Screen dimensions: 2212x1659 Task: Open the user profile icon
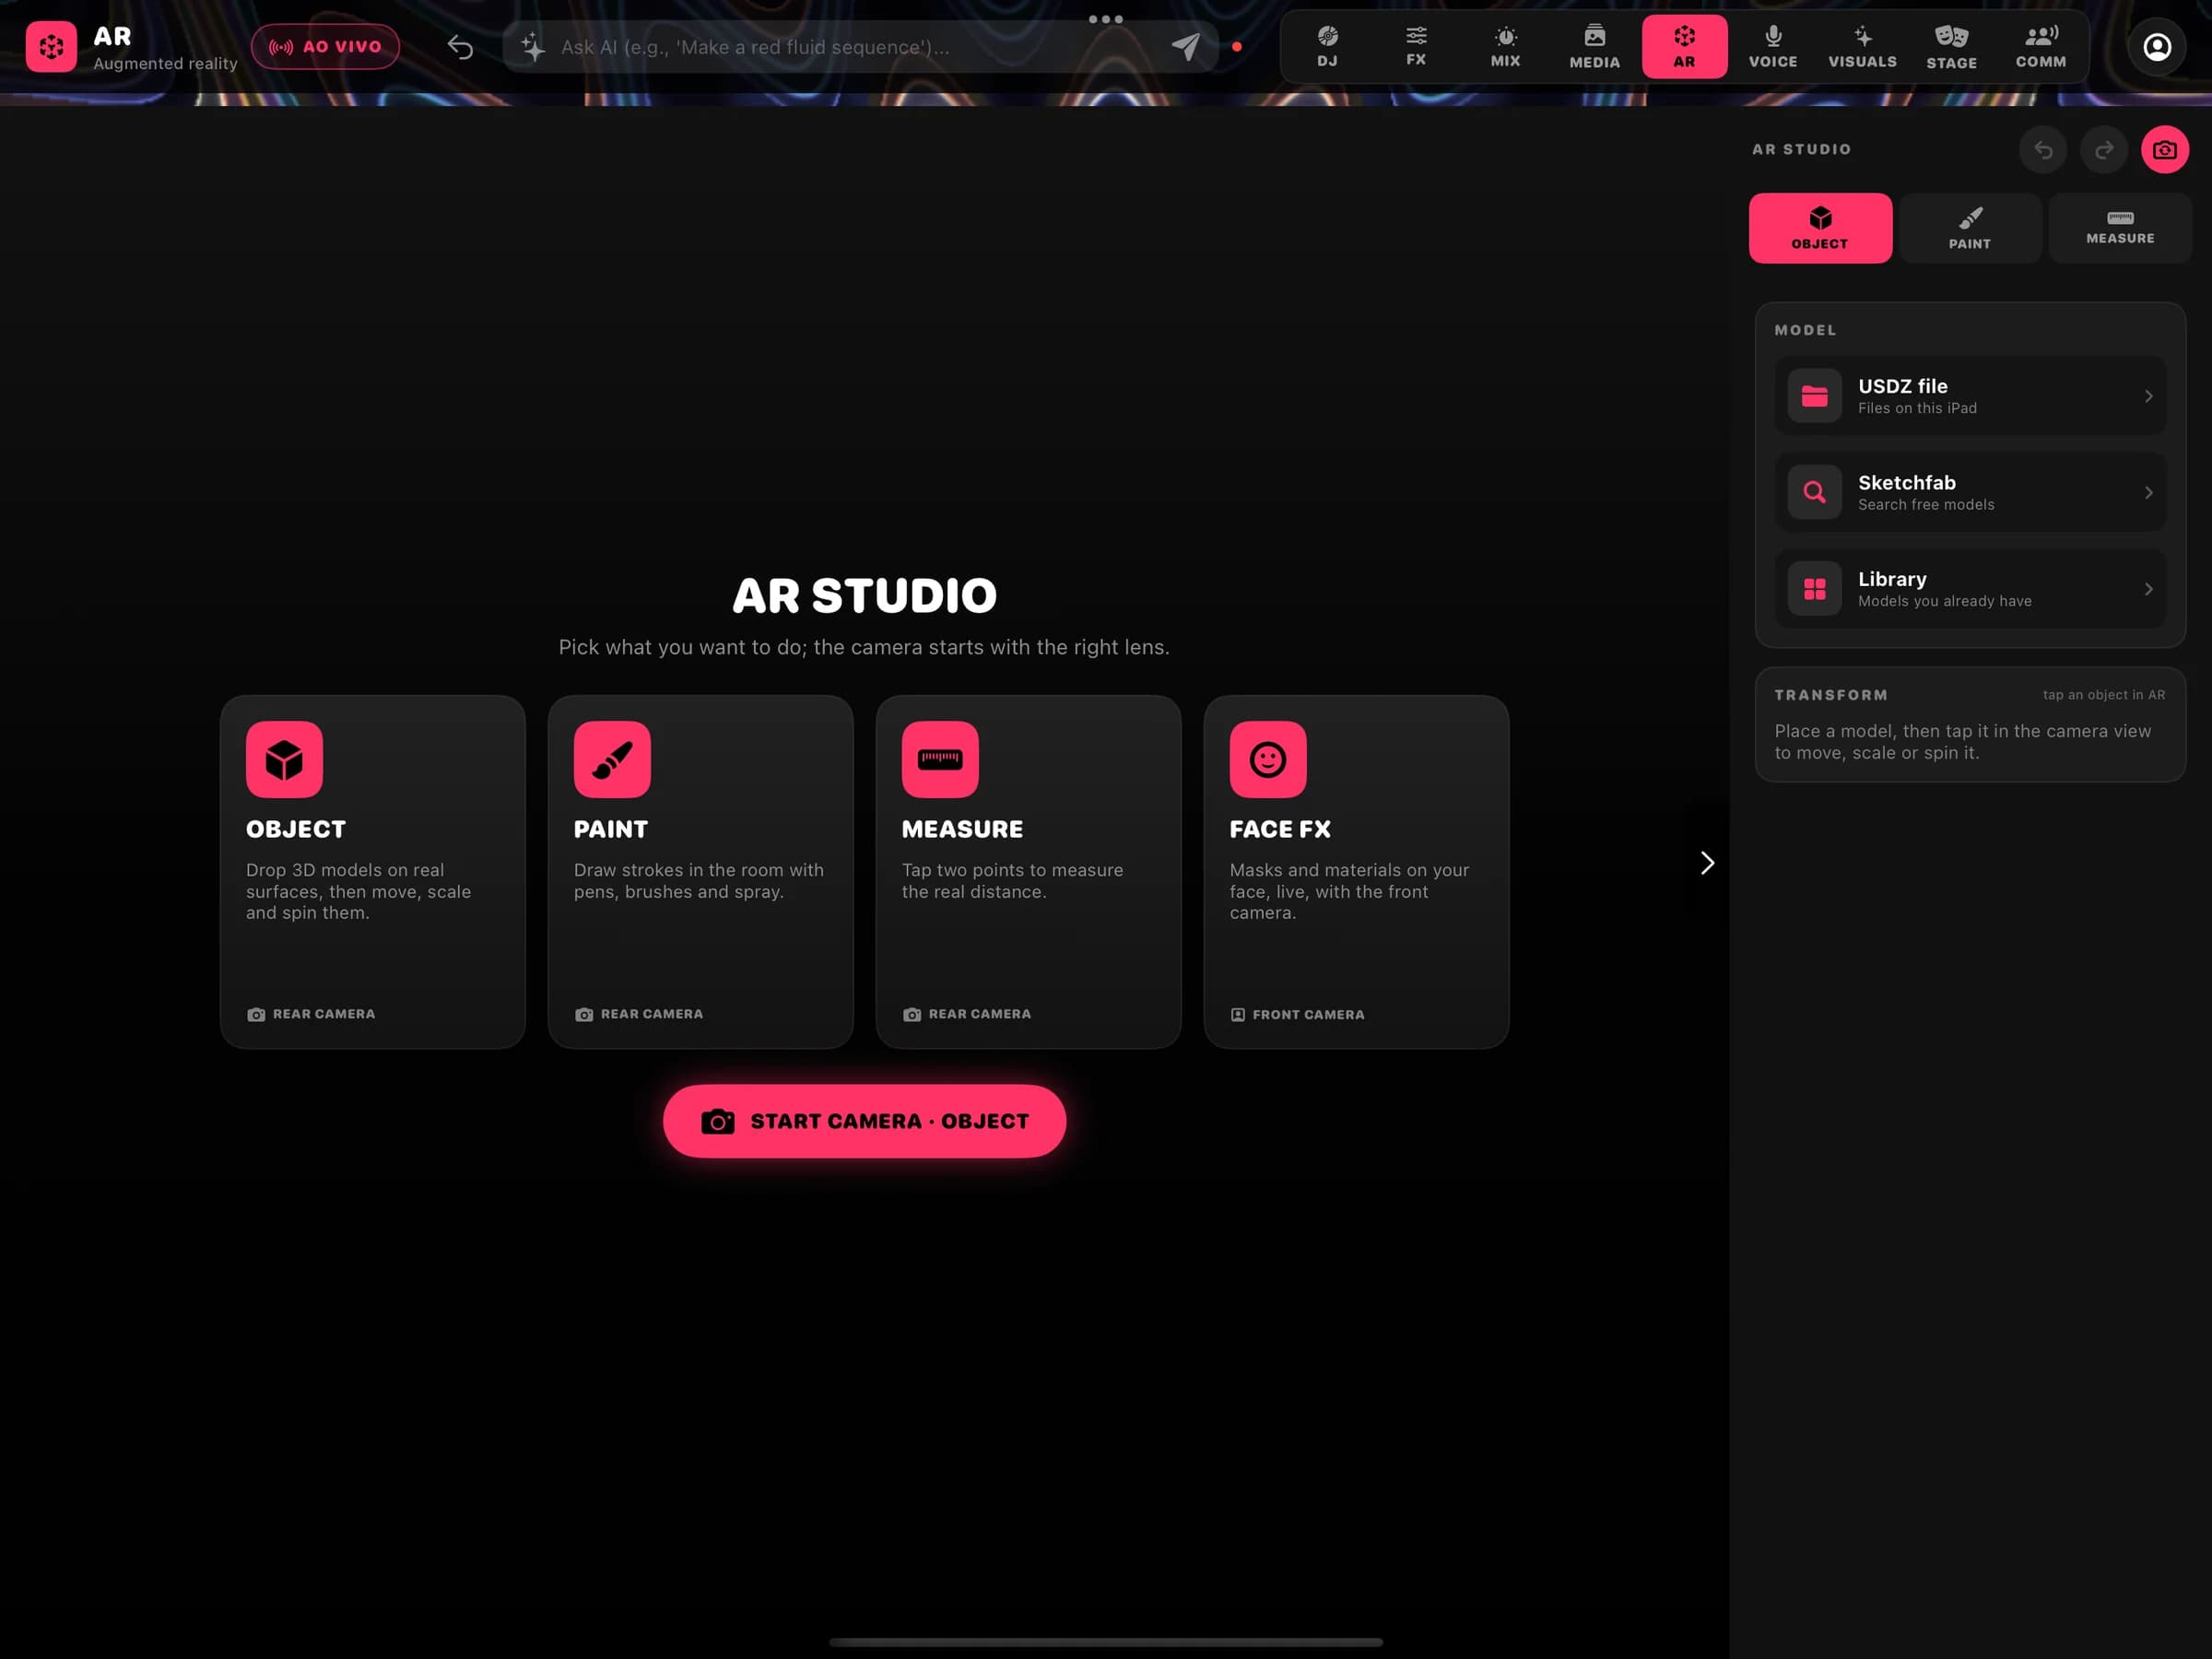[2157, 47]
